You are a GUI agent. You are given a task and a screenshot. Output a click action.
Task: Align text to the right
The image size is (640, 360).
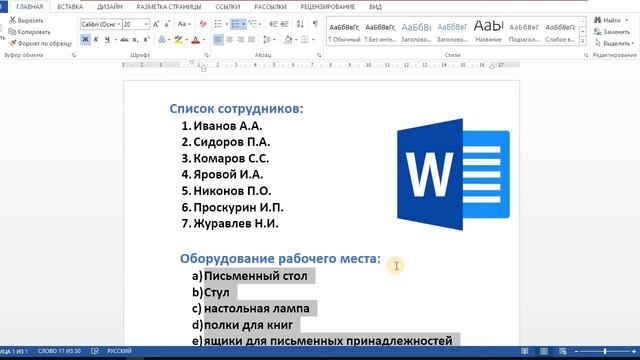click(240, 40)
